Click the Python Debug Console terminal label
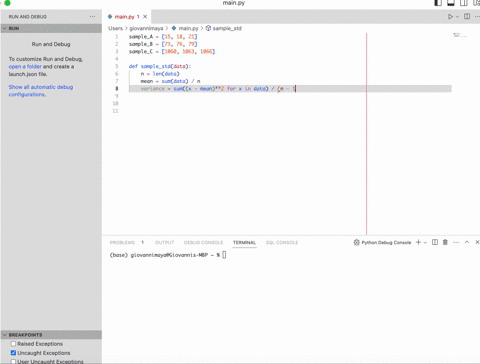The width and height of the screenshot is (480, 364). click(x=386, y=242)
